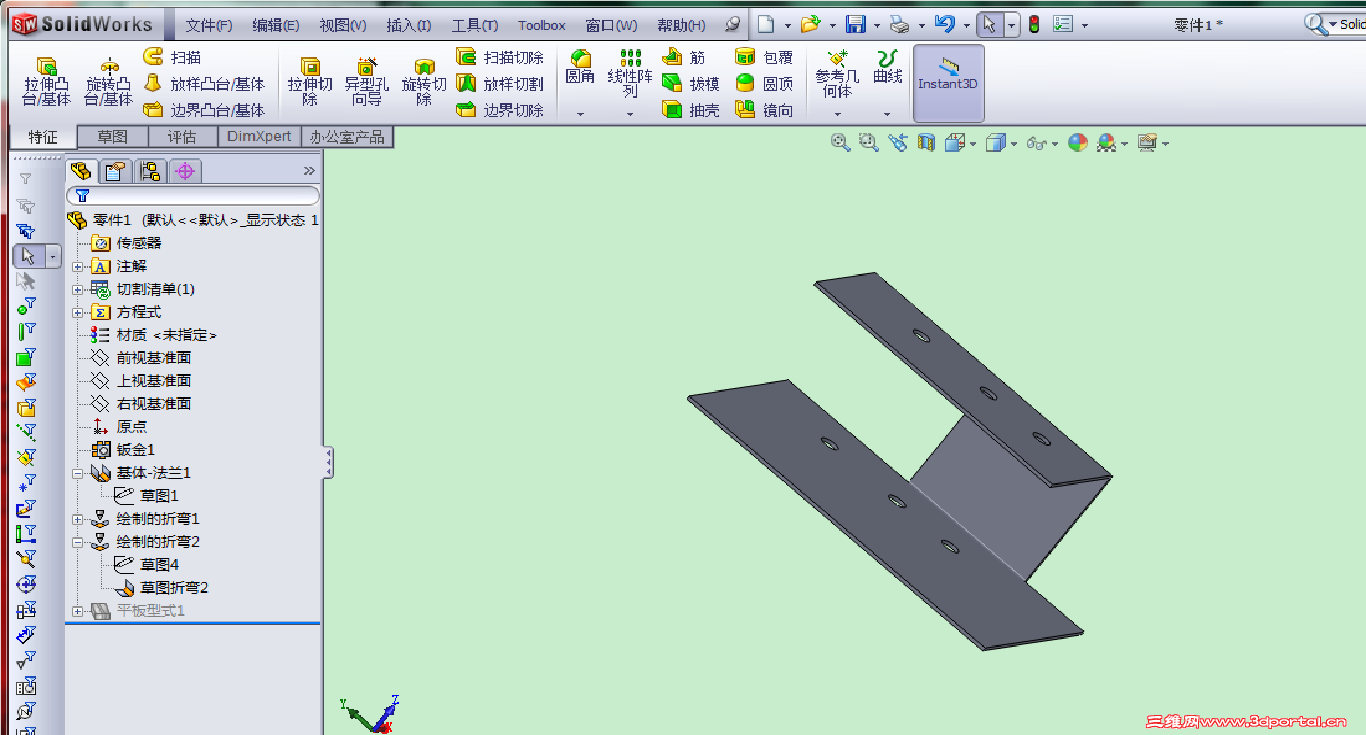
Task: Click the pin icon beside the 帮助(H) menu
Action: tap(733, 24)
